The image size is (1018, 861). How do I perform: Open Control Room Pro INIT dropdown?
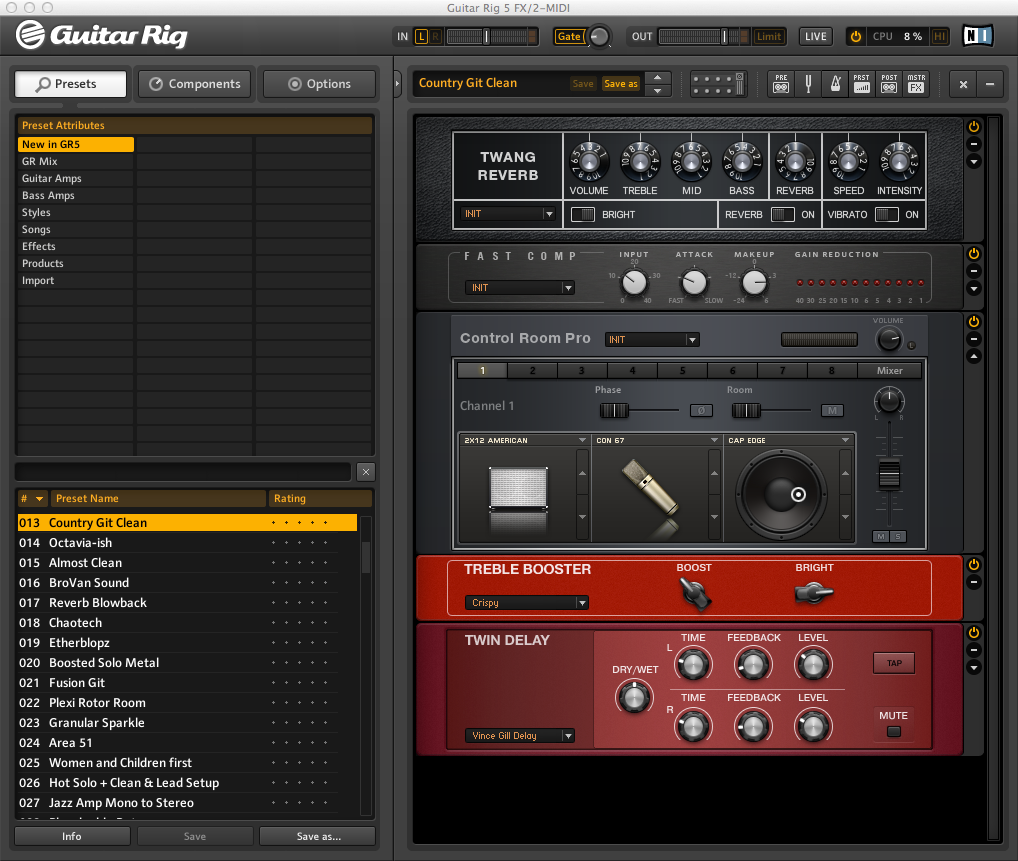[x=652, y=340]
